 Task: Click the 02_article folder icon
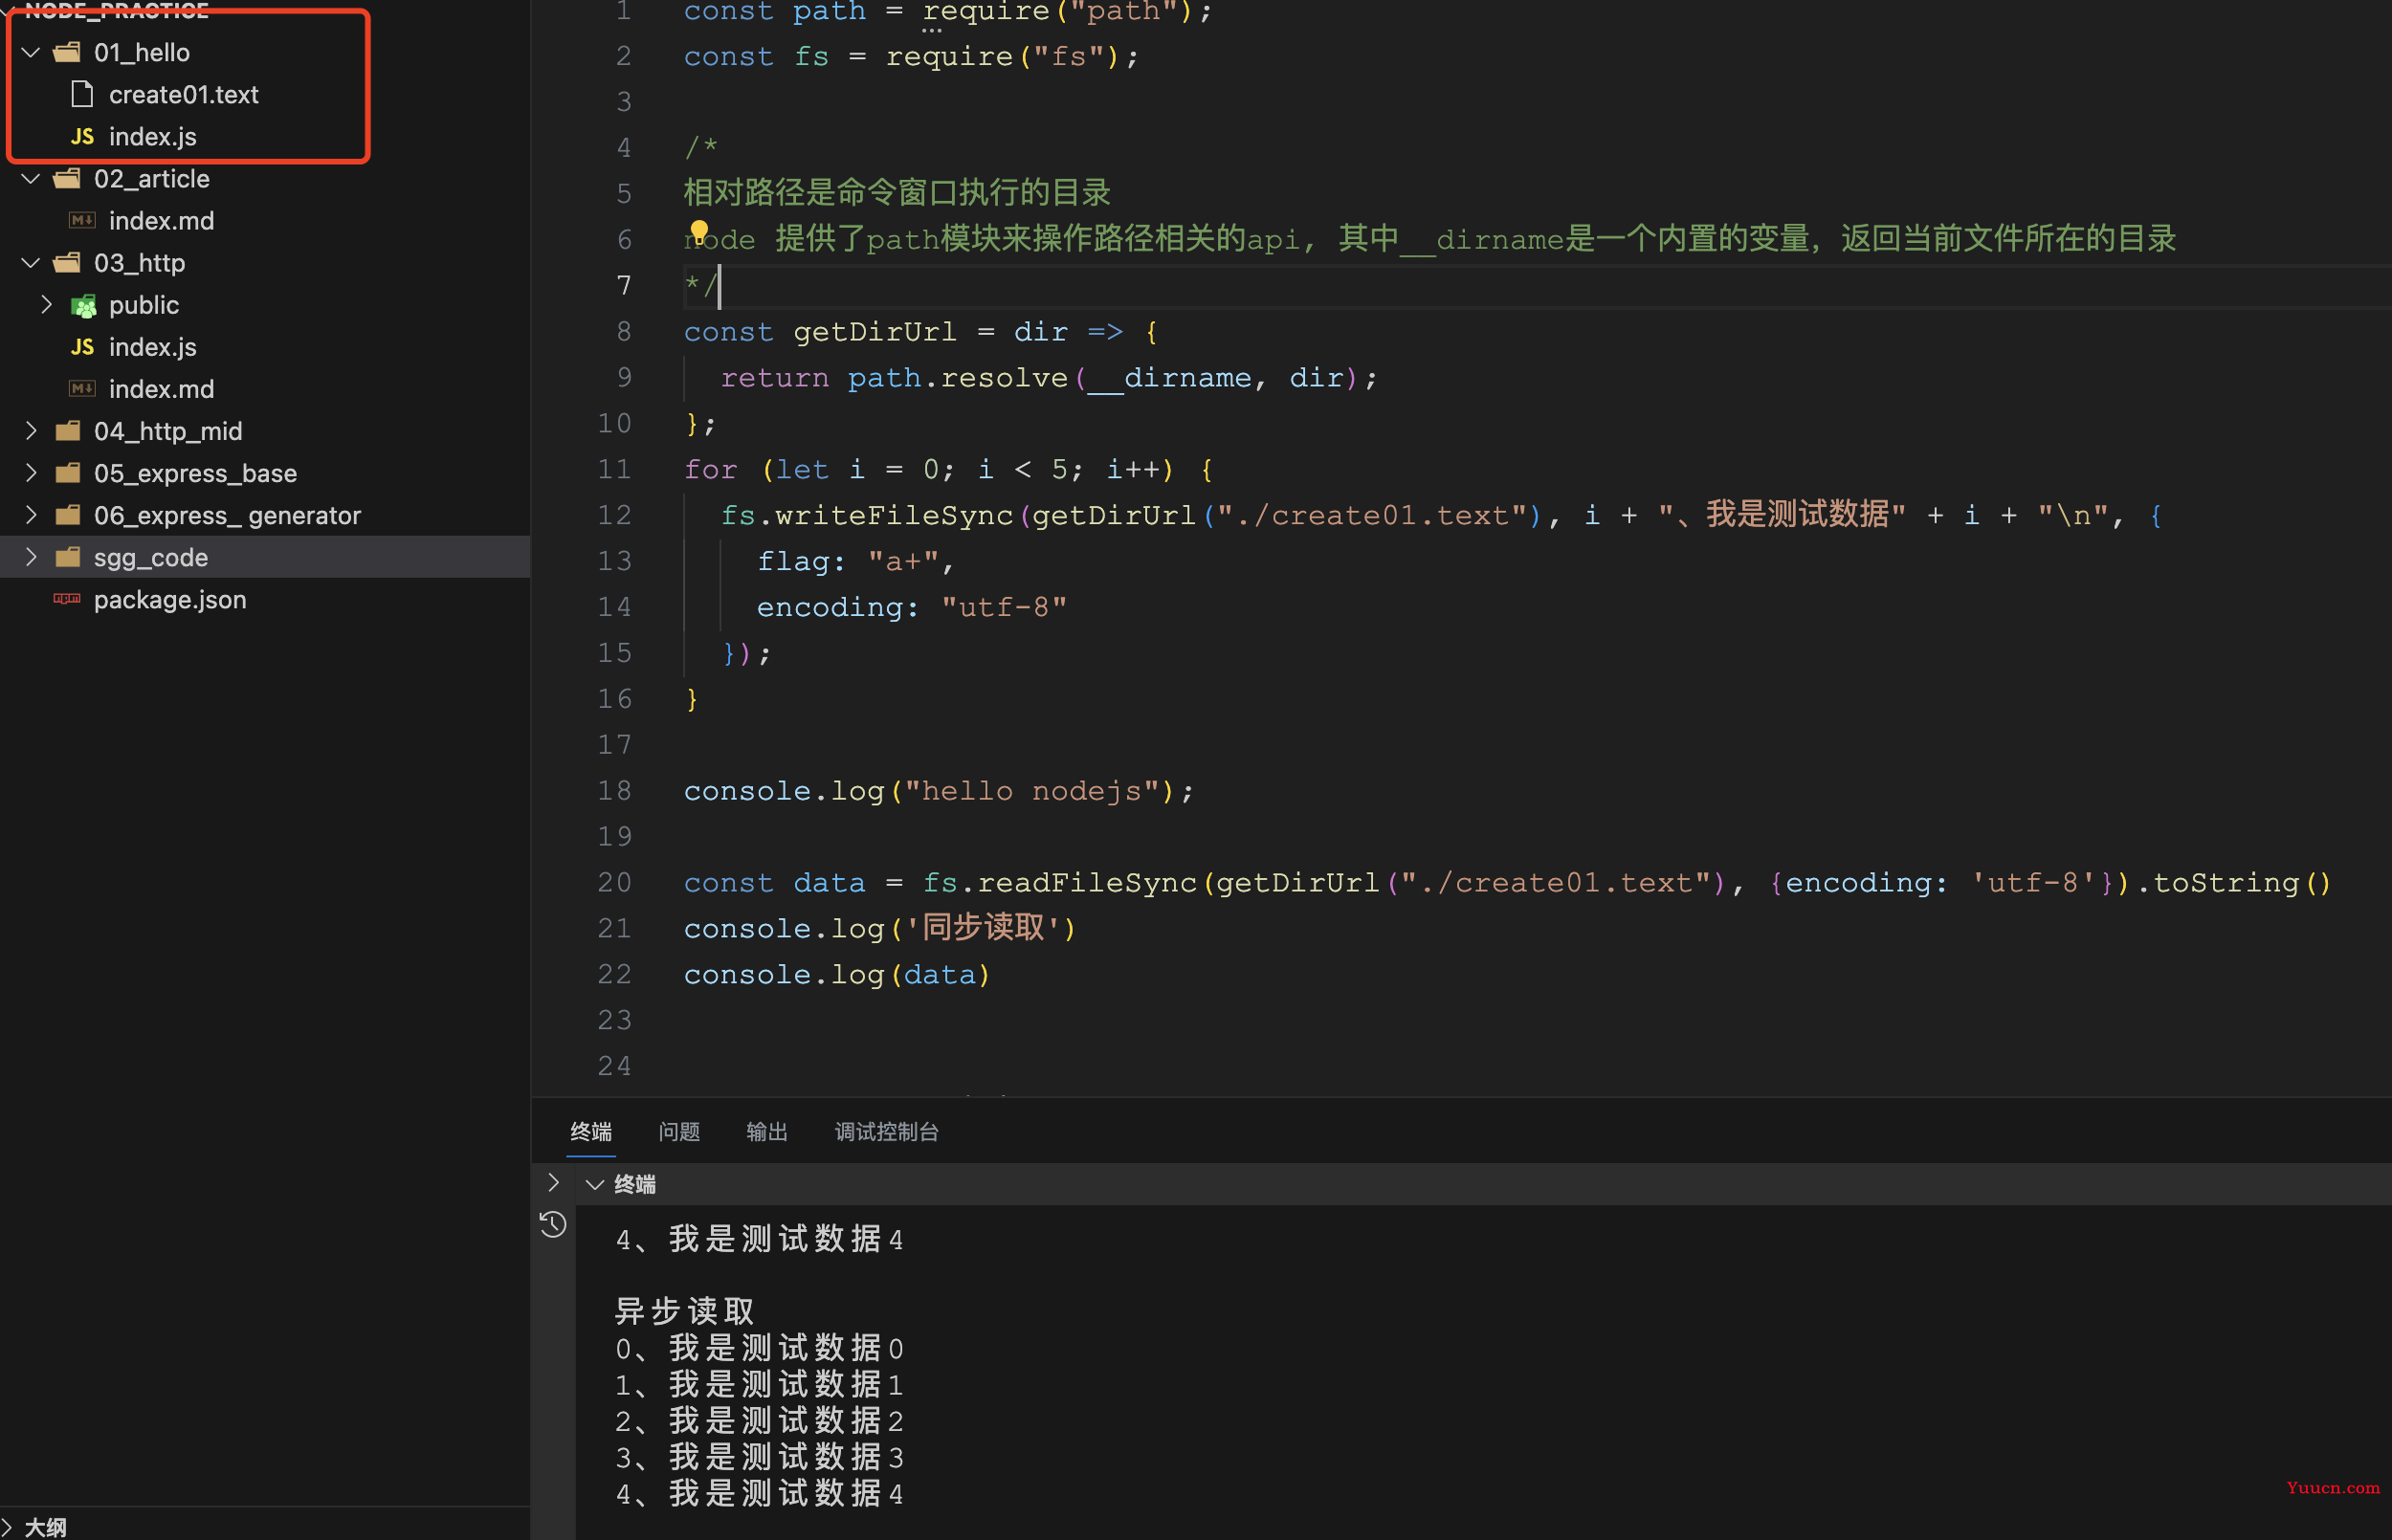68,179
